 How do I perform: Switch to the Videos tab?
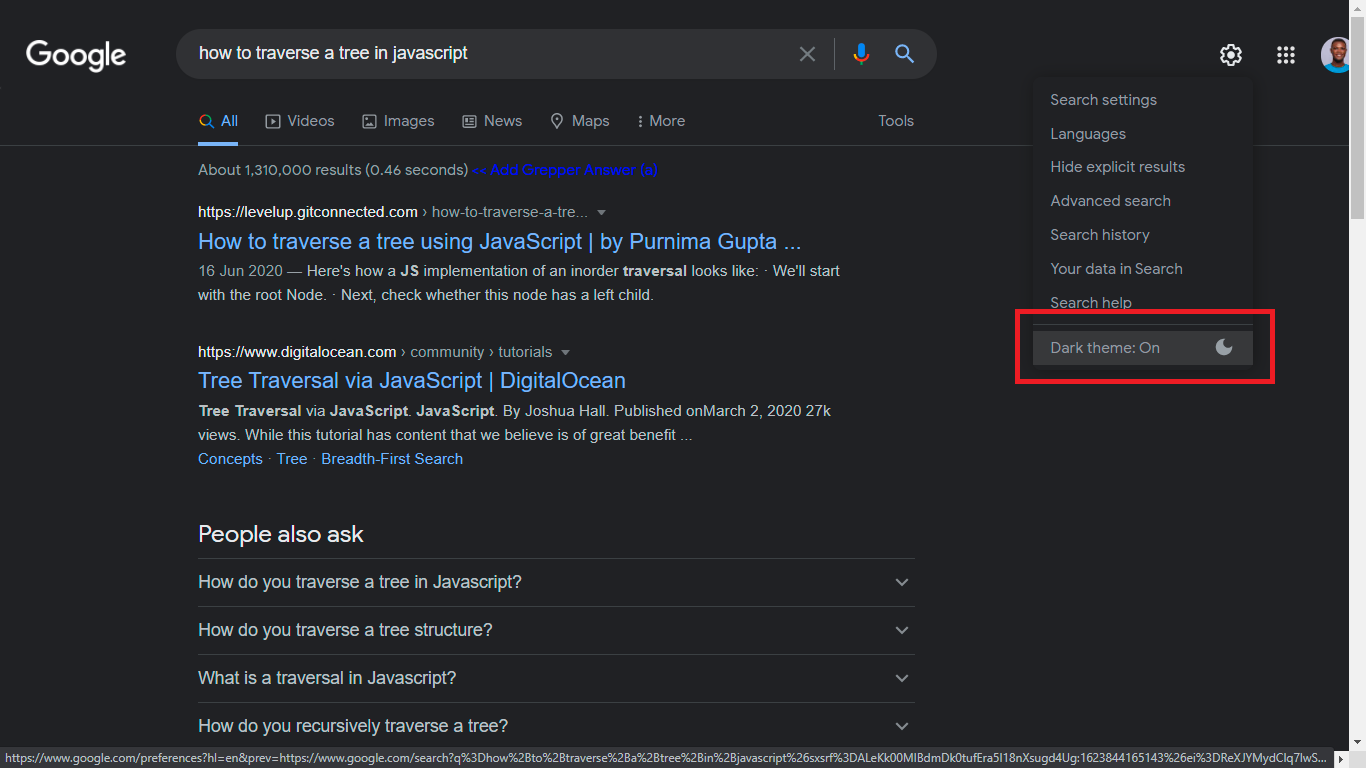(x=300, y=121)
